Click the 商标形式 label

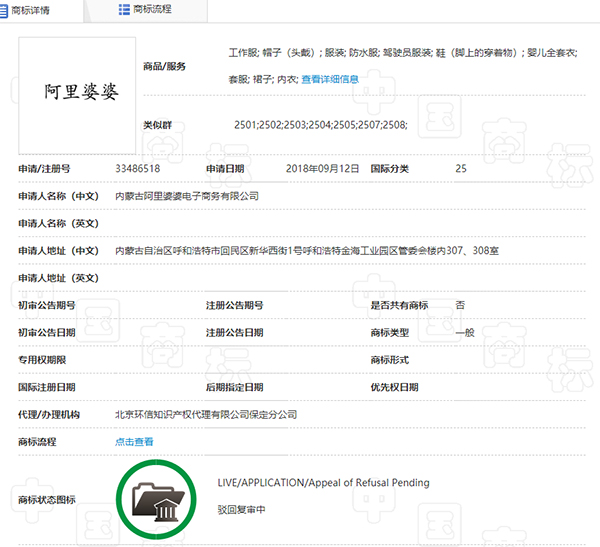pyautogui.click(x=390, y=360)
